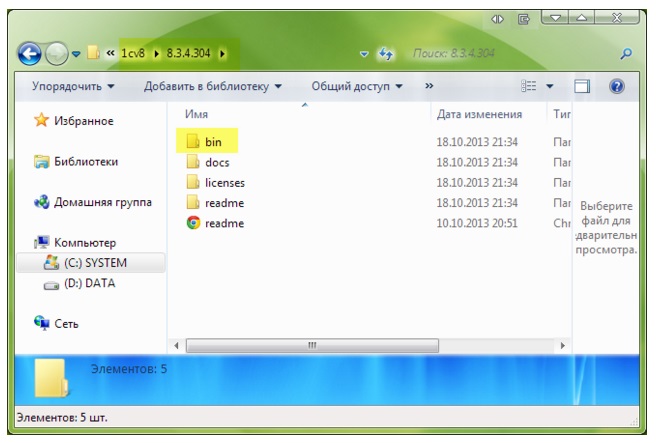The image size is (656, 443).
Task: Click the bin folder icon
Action: pyautogui.click(x=193, y=141)
